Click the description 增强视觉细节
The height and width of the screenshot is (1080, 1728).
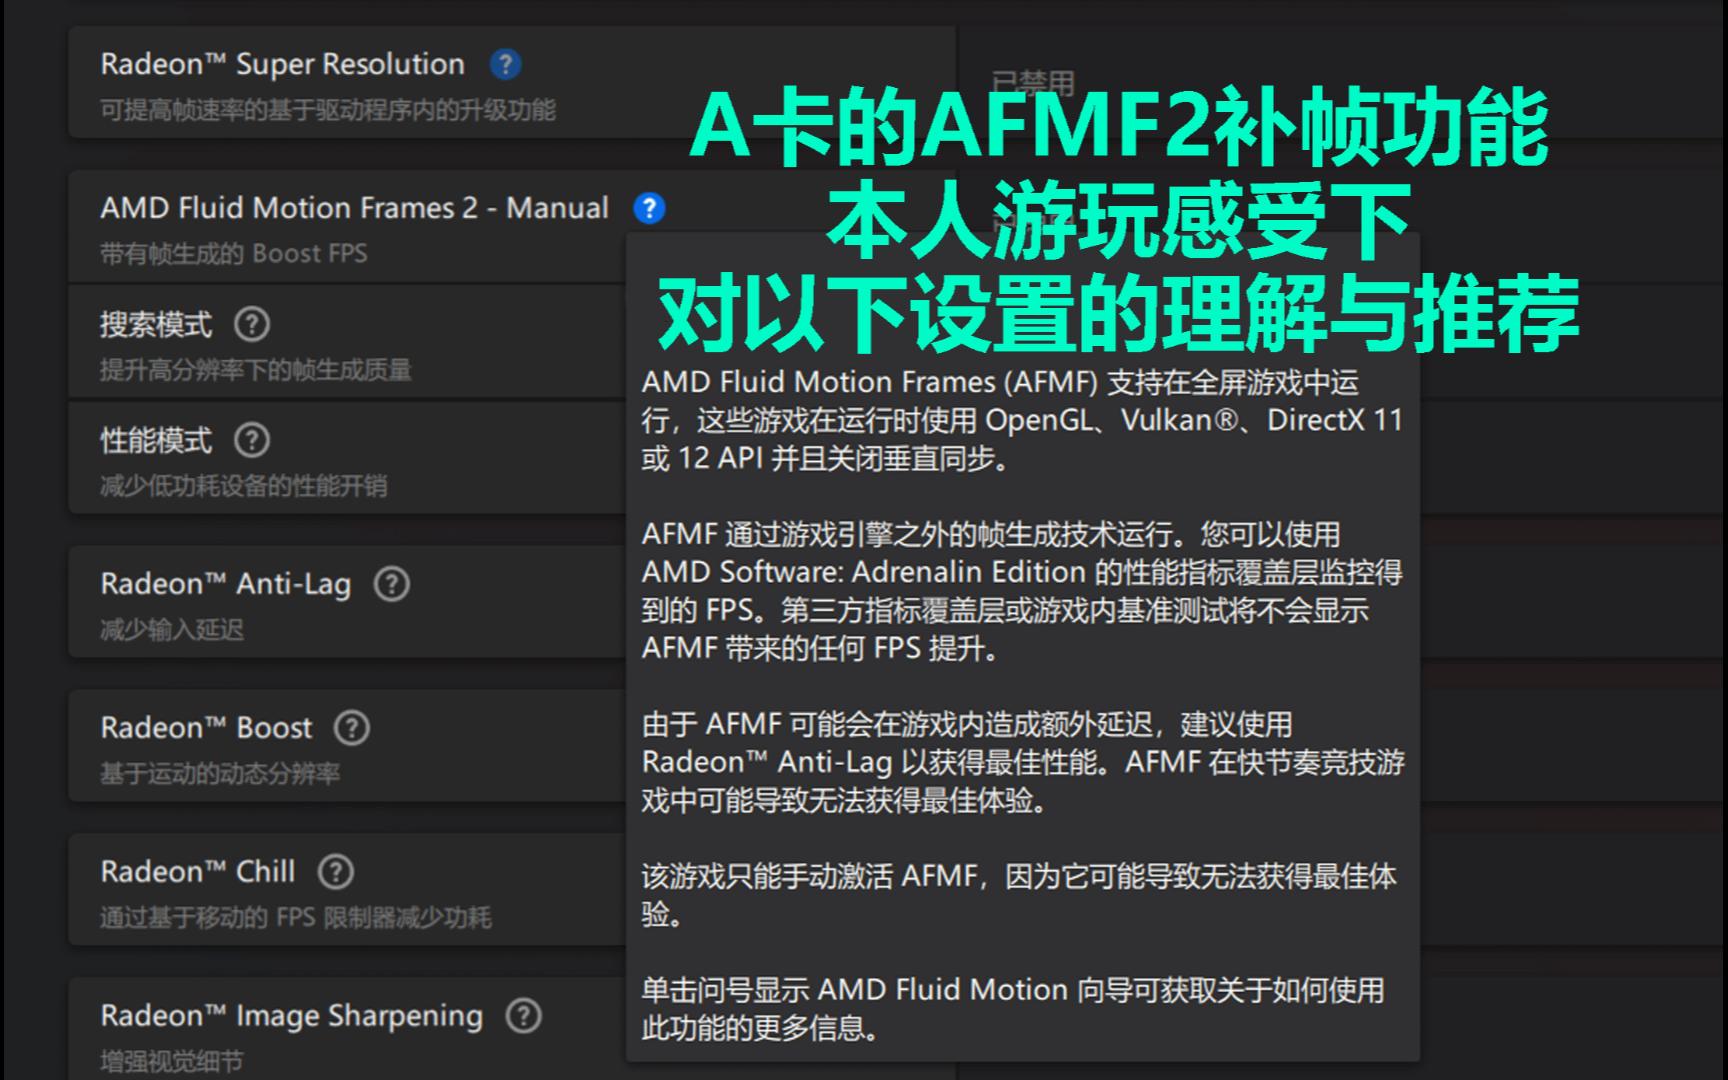click(x=172, y=1062)
